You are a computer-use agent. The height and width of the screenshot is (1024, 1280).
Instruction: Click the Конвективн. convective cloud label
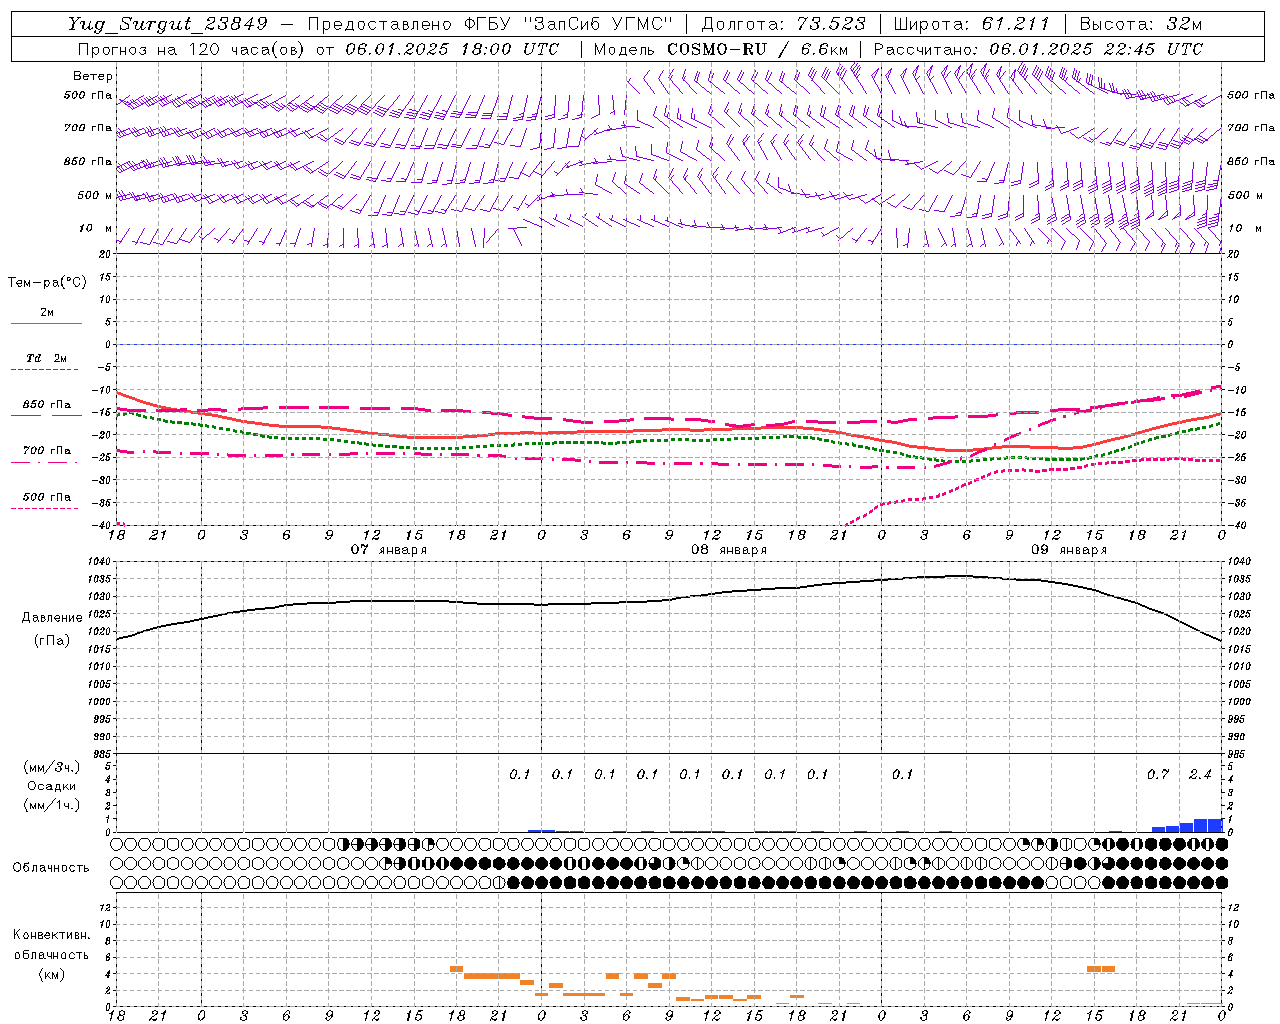[x=51, y=935]
